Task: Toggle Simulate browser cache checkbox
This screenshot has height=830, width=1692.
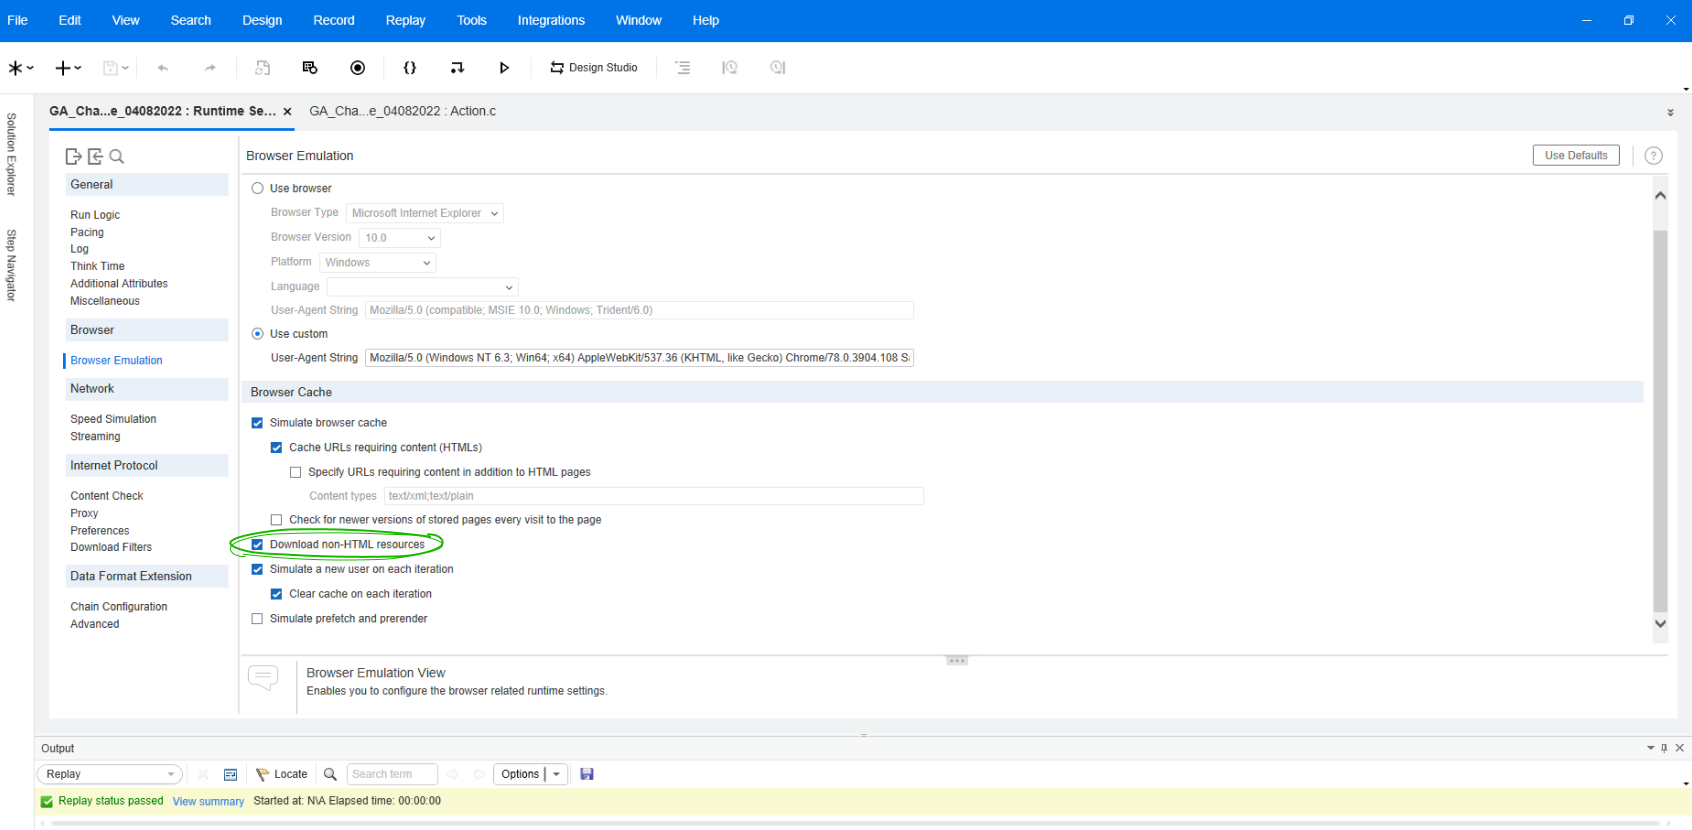Action: pyautogui.click(x=257, y=423)
